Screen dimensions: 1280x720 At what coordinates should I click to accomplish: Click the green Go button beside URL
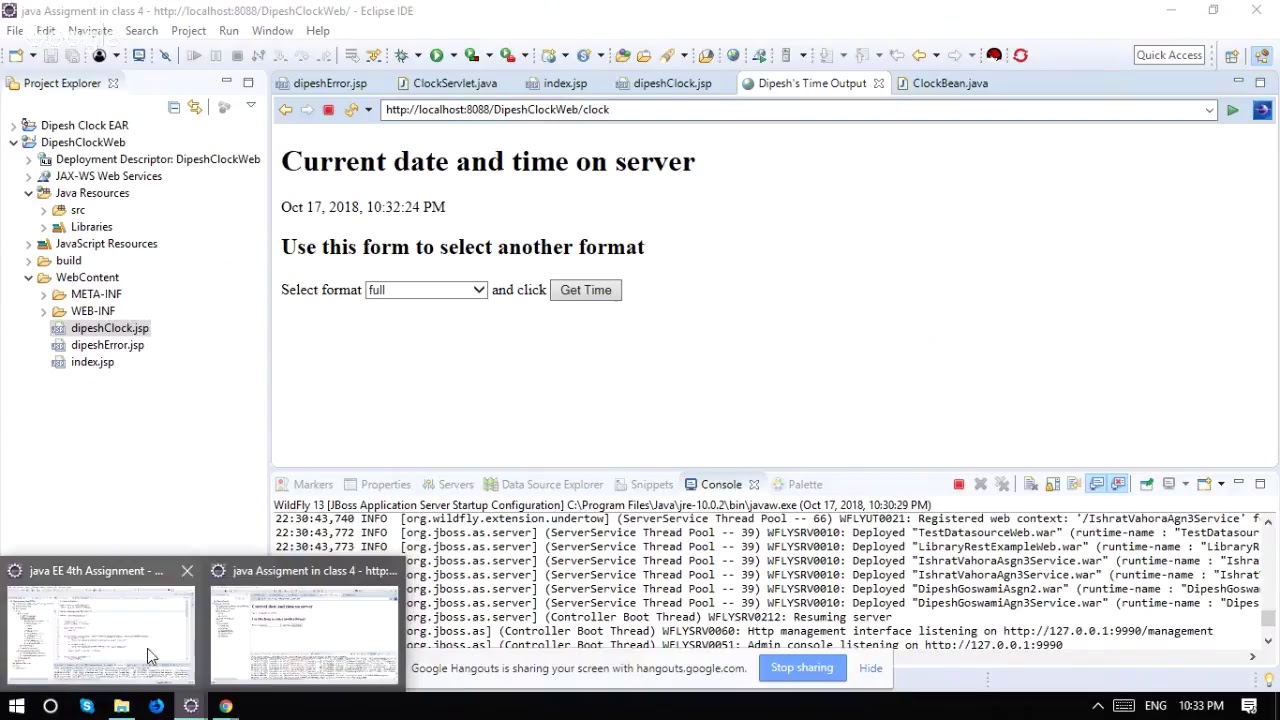coord(1232,110)
